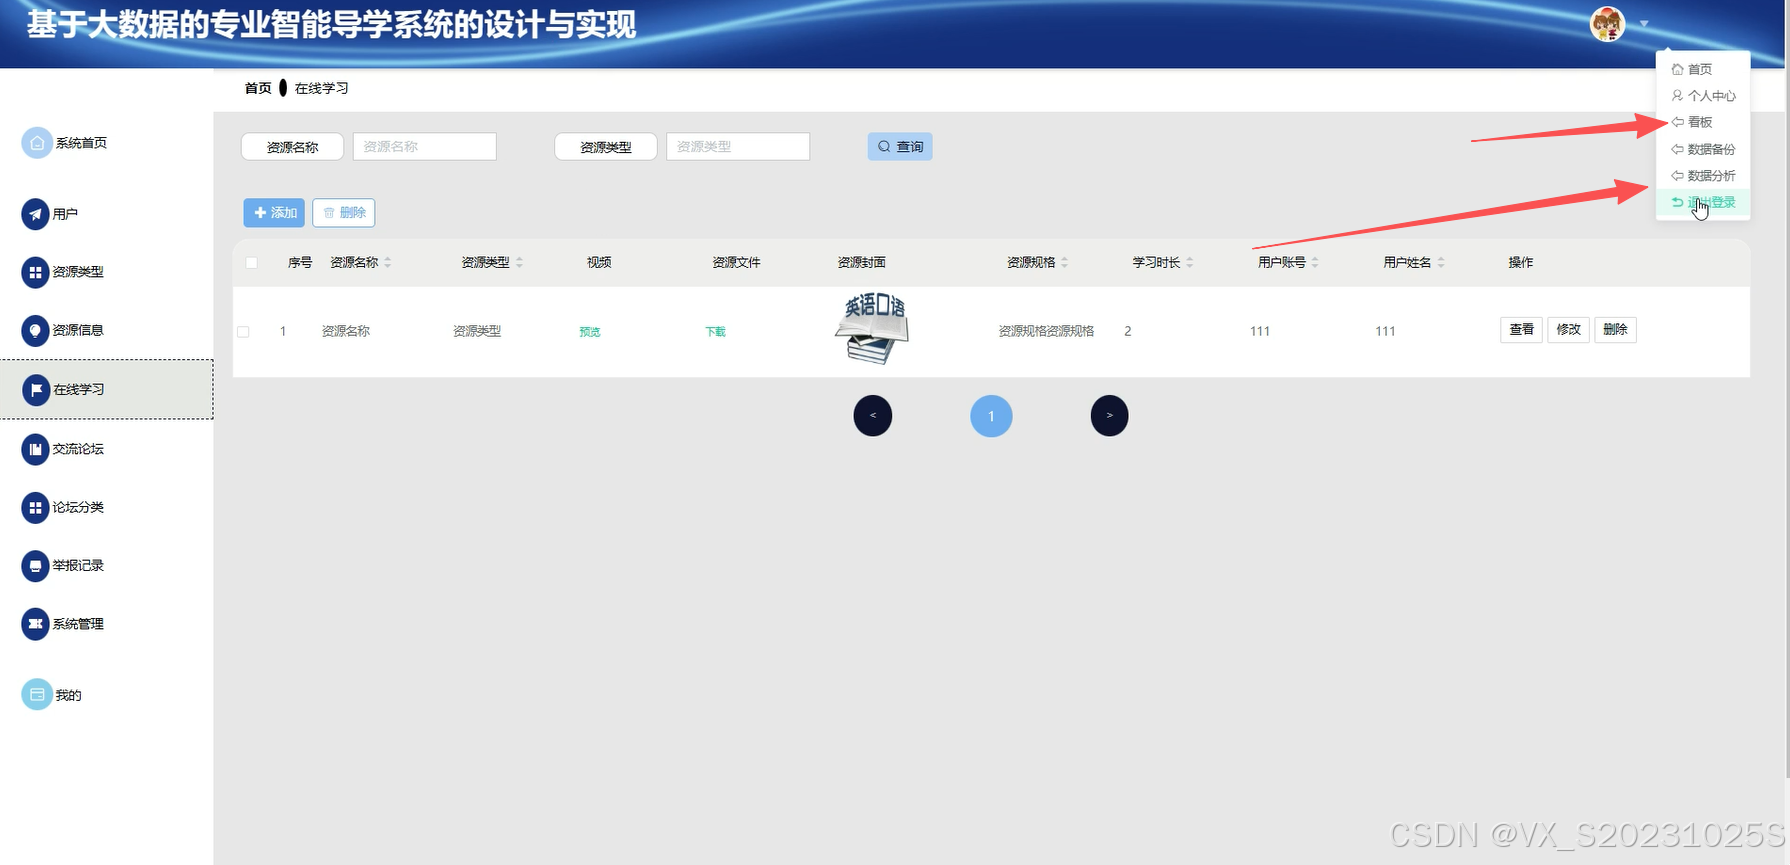Screen dimensions: 1790x865
Task: Click the 修改 button in row 1
Action: (1568, 330)
